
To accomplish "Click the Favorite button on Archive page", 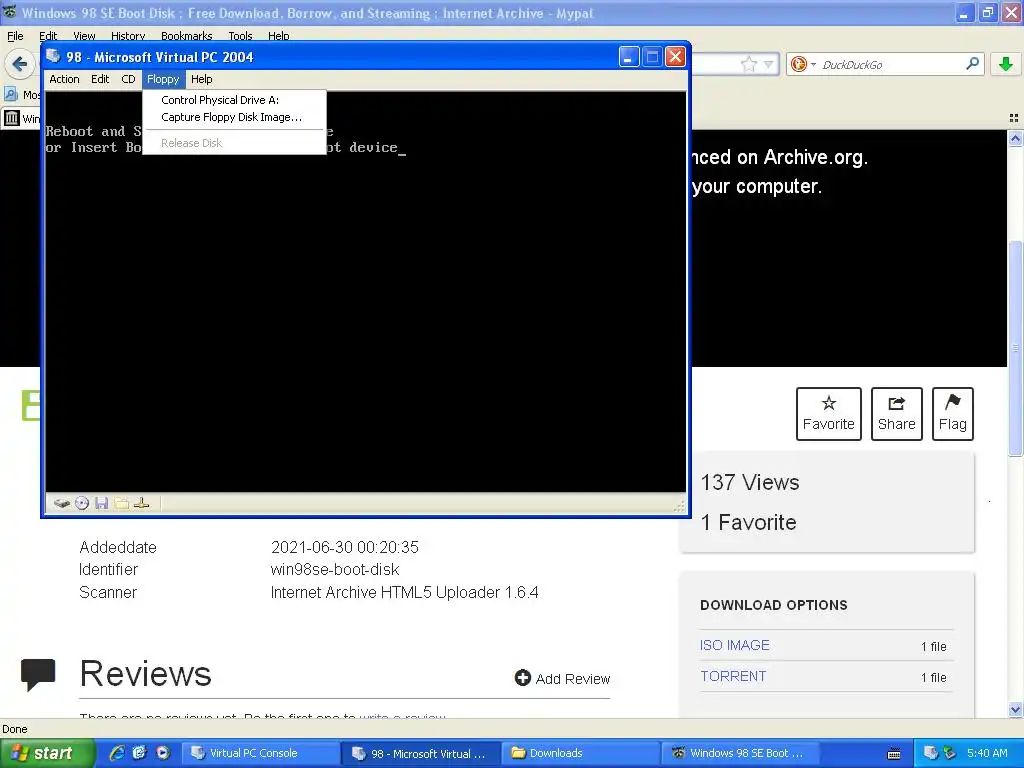I will coord(829,413).
